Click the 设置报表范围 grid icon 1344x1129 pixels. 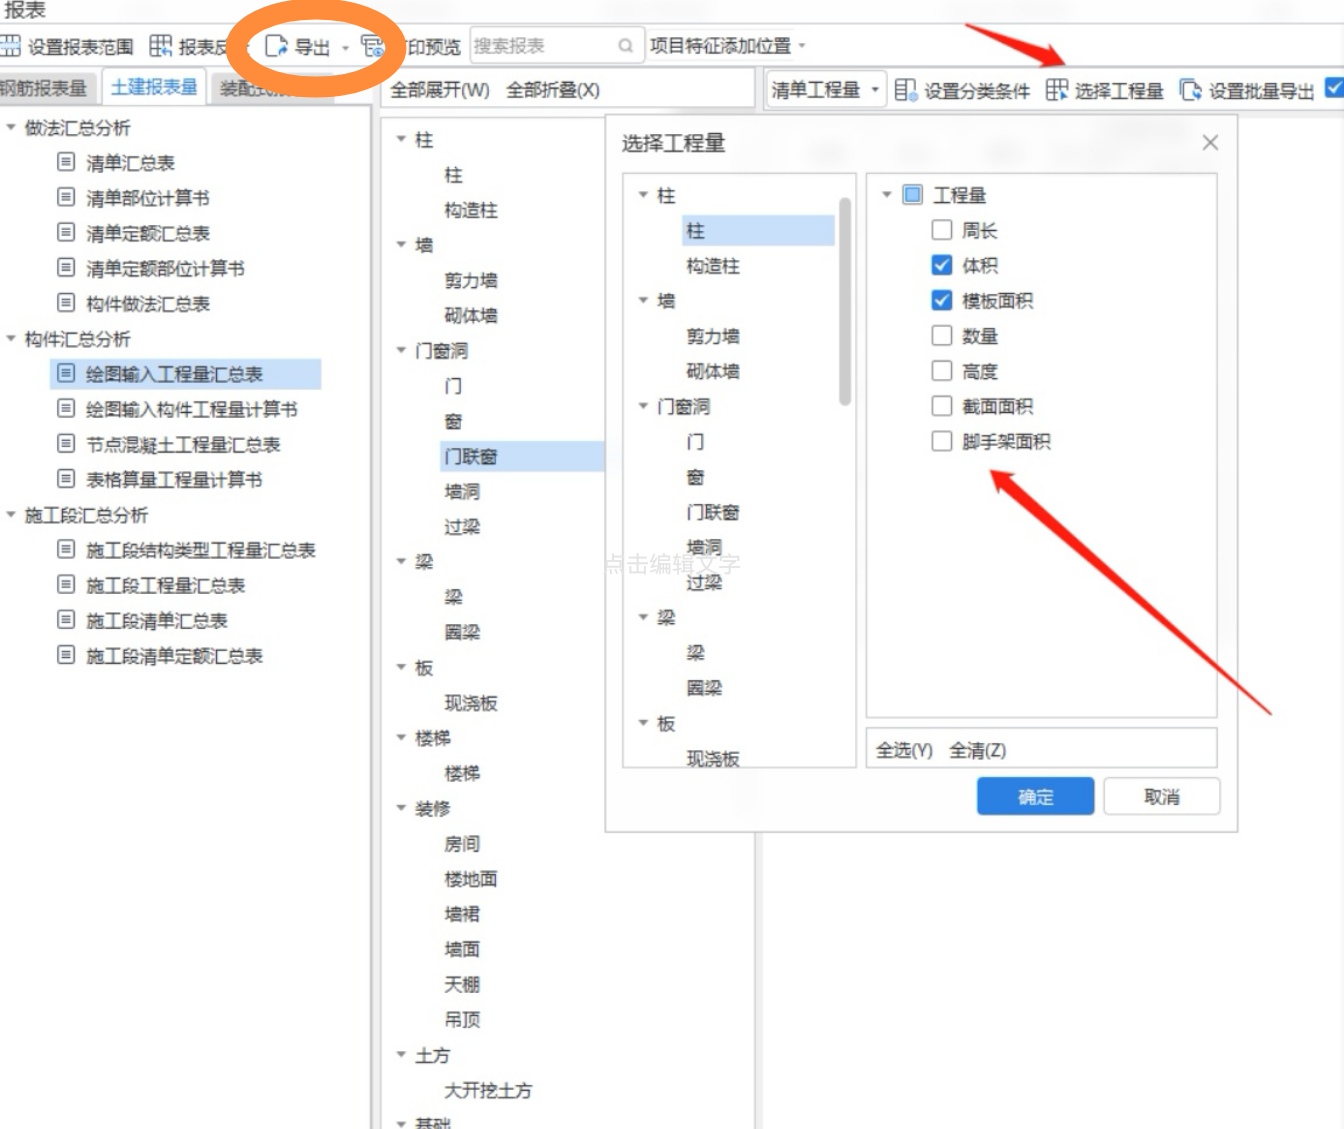pos(10,46)
